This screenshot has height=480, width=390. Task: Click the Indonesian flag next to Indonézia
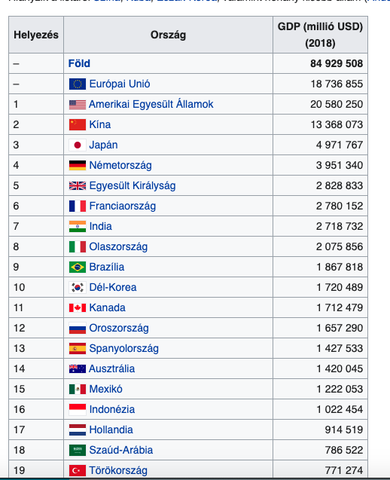click(x=77, y=409)
